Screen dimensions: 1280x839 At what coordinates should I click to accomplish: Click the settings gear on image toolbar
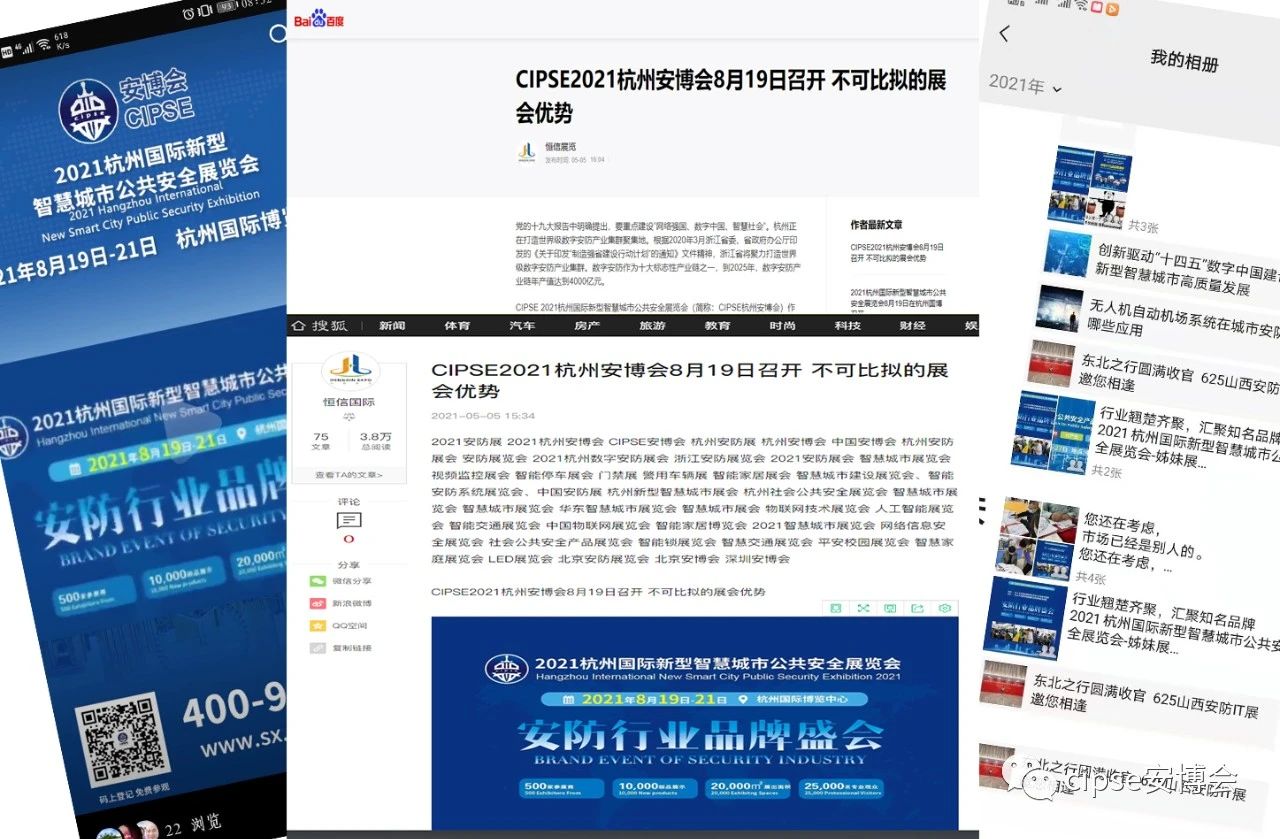(x=943, y=608)
